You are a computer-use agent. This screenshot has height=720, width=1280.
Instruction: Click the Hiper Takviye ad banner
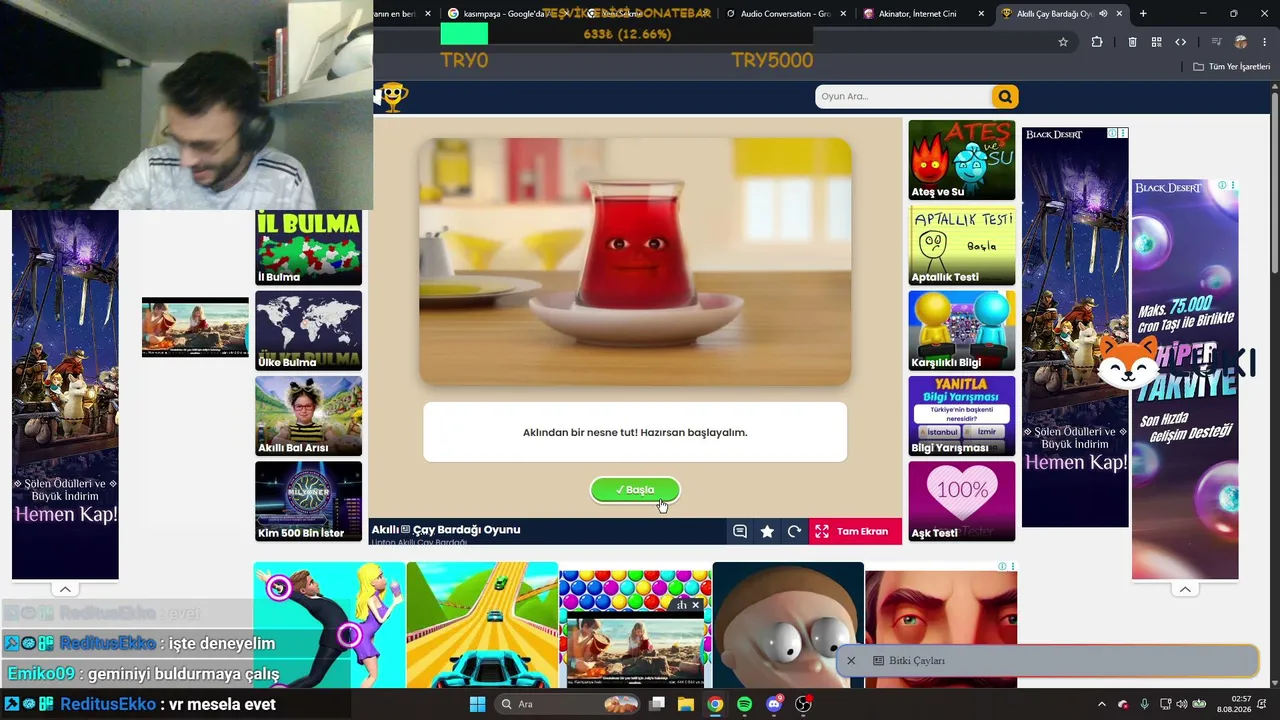pyautogui.click(x=1185, y=380)
